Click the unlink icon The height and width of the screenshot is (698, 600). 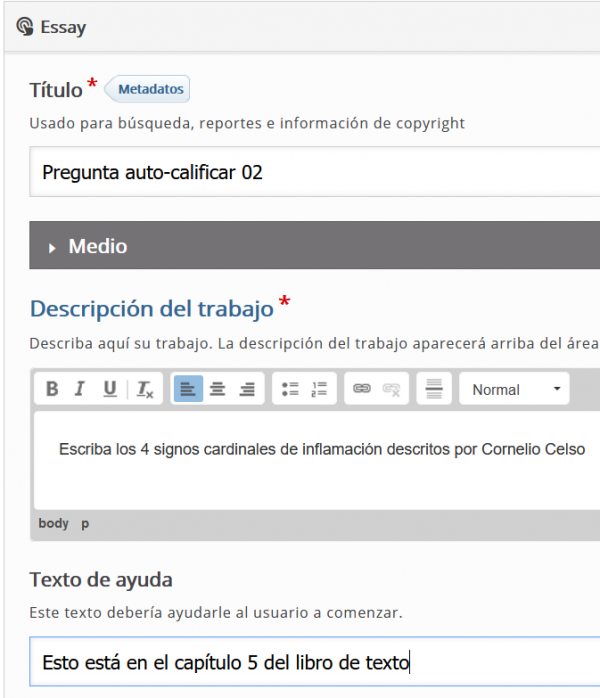[392, 389]
